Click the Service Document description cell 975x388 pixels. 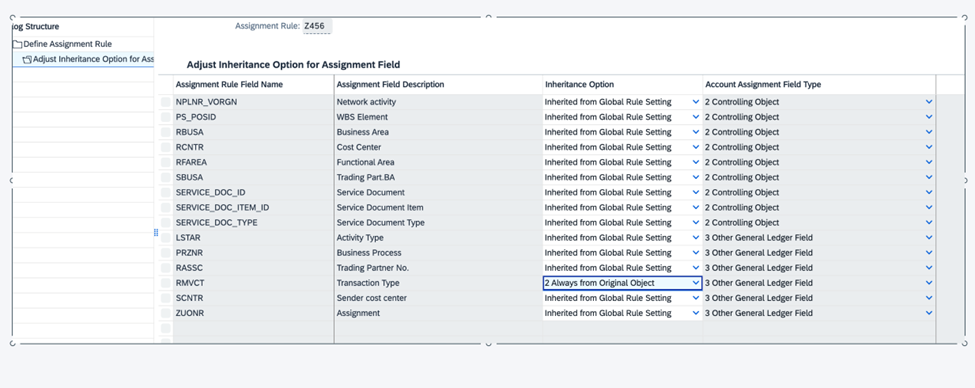(438, 192)
